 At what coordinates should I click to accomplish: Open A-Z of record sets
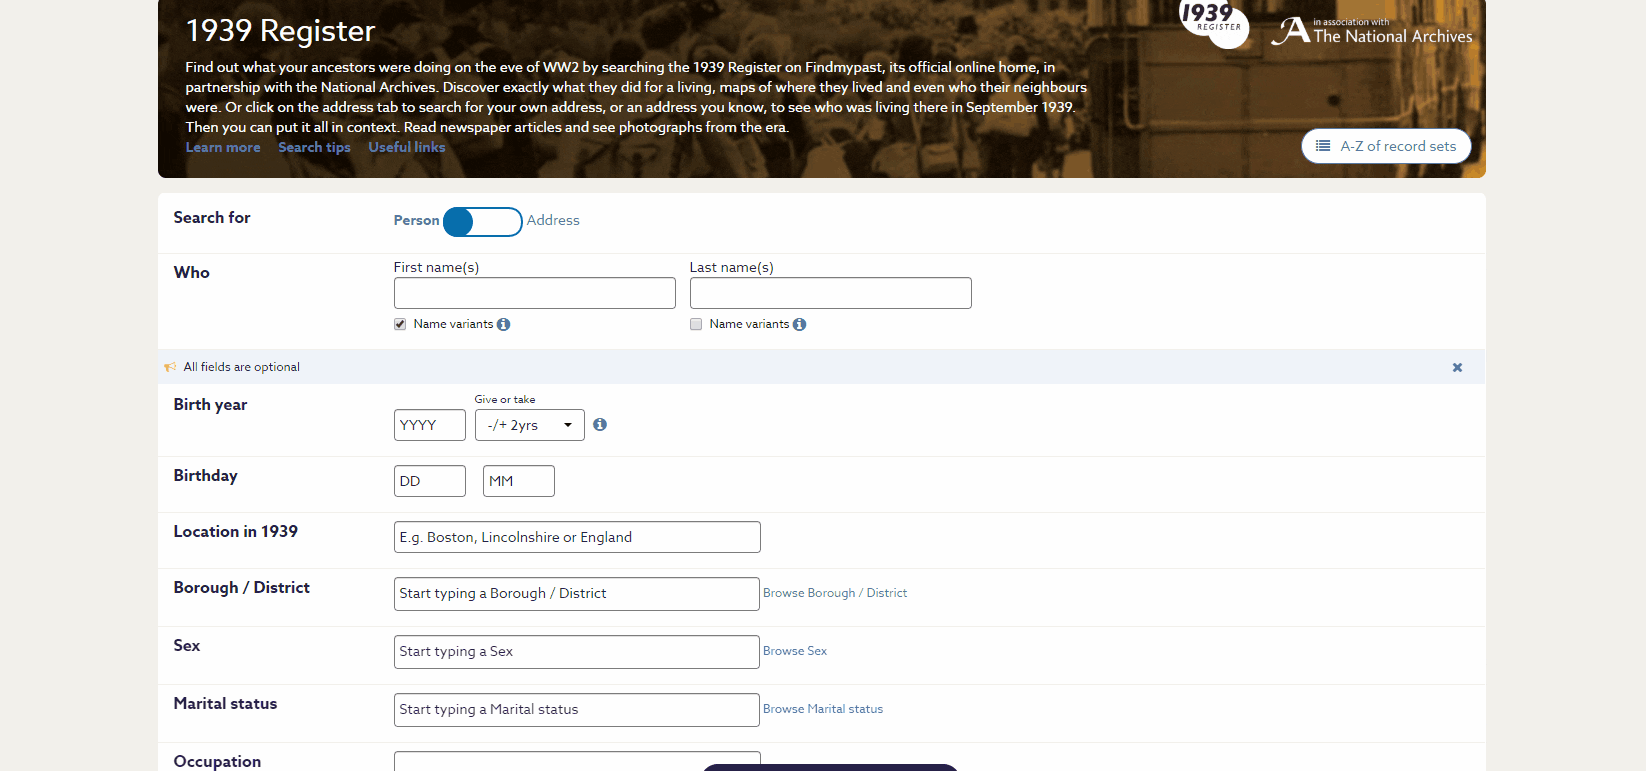coord(1386,146)
